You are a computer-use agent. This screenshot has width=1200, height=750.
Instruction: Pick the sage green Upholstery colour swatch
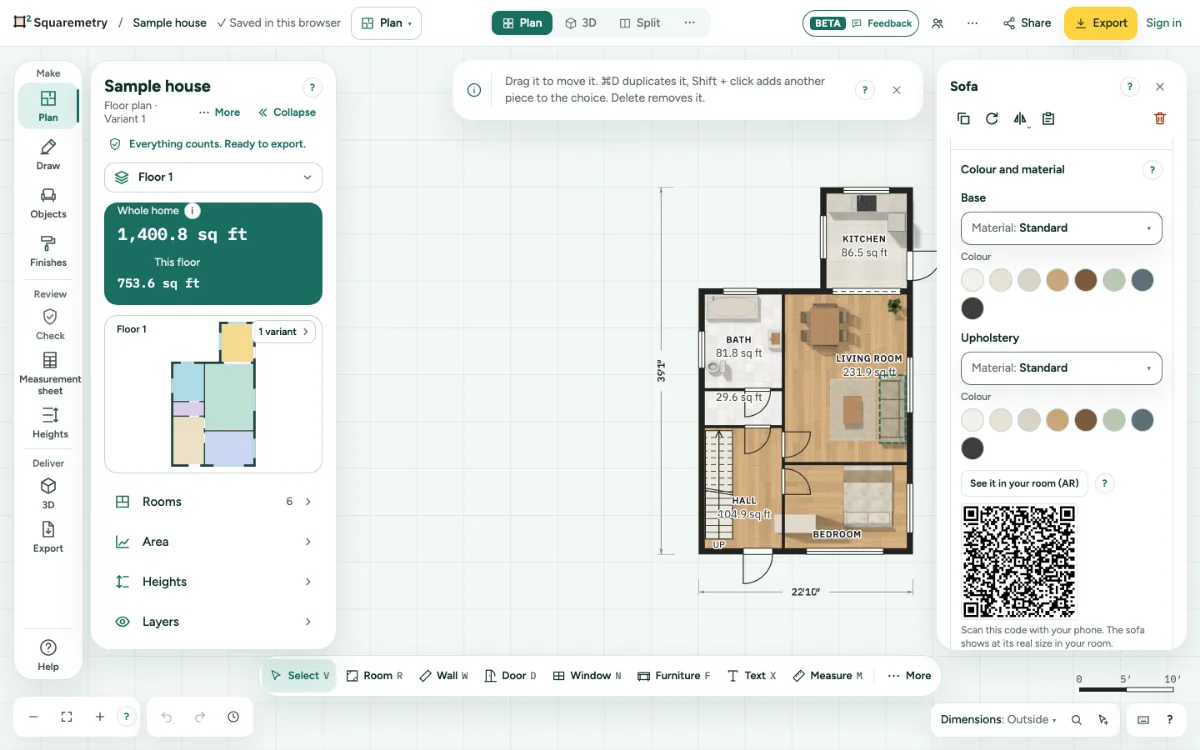point(1114,420)
